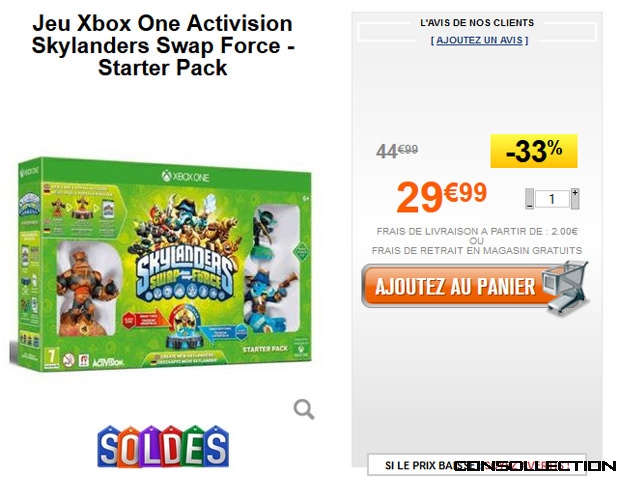Increase quantity with the plus button

575,199
